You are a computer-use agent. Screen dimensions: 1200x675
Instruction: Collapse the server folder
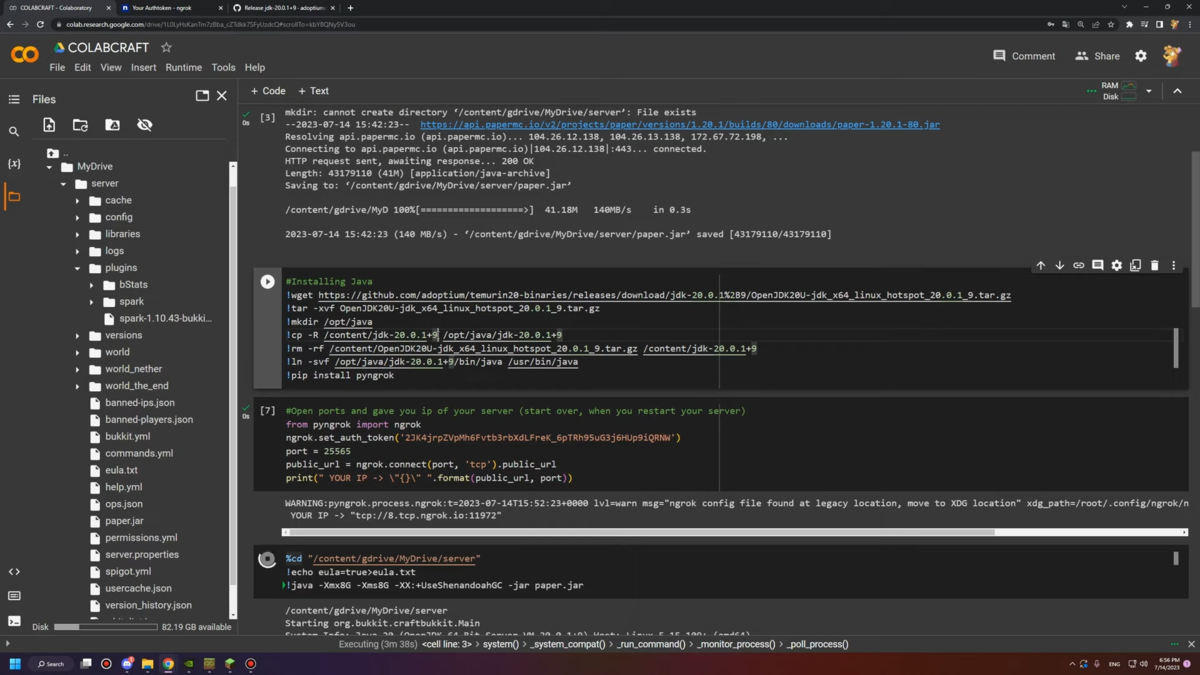pos(63,184)
